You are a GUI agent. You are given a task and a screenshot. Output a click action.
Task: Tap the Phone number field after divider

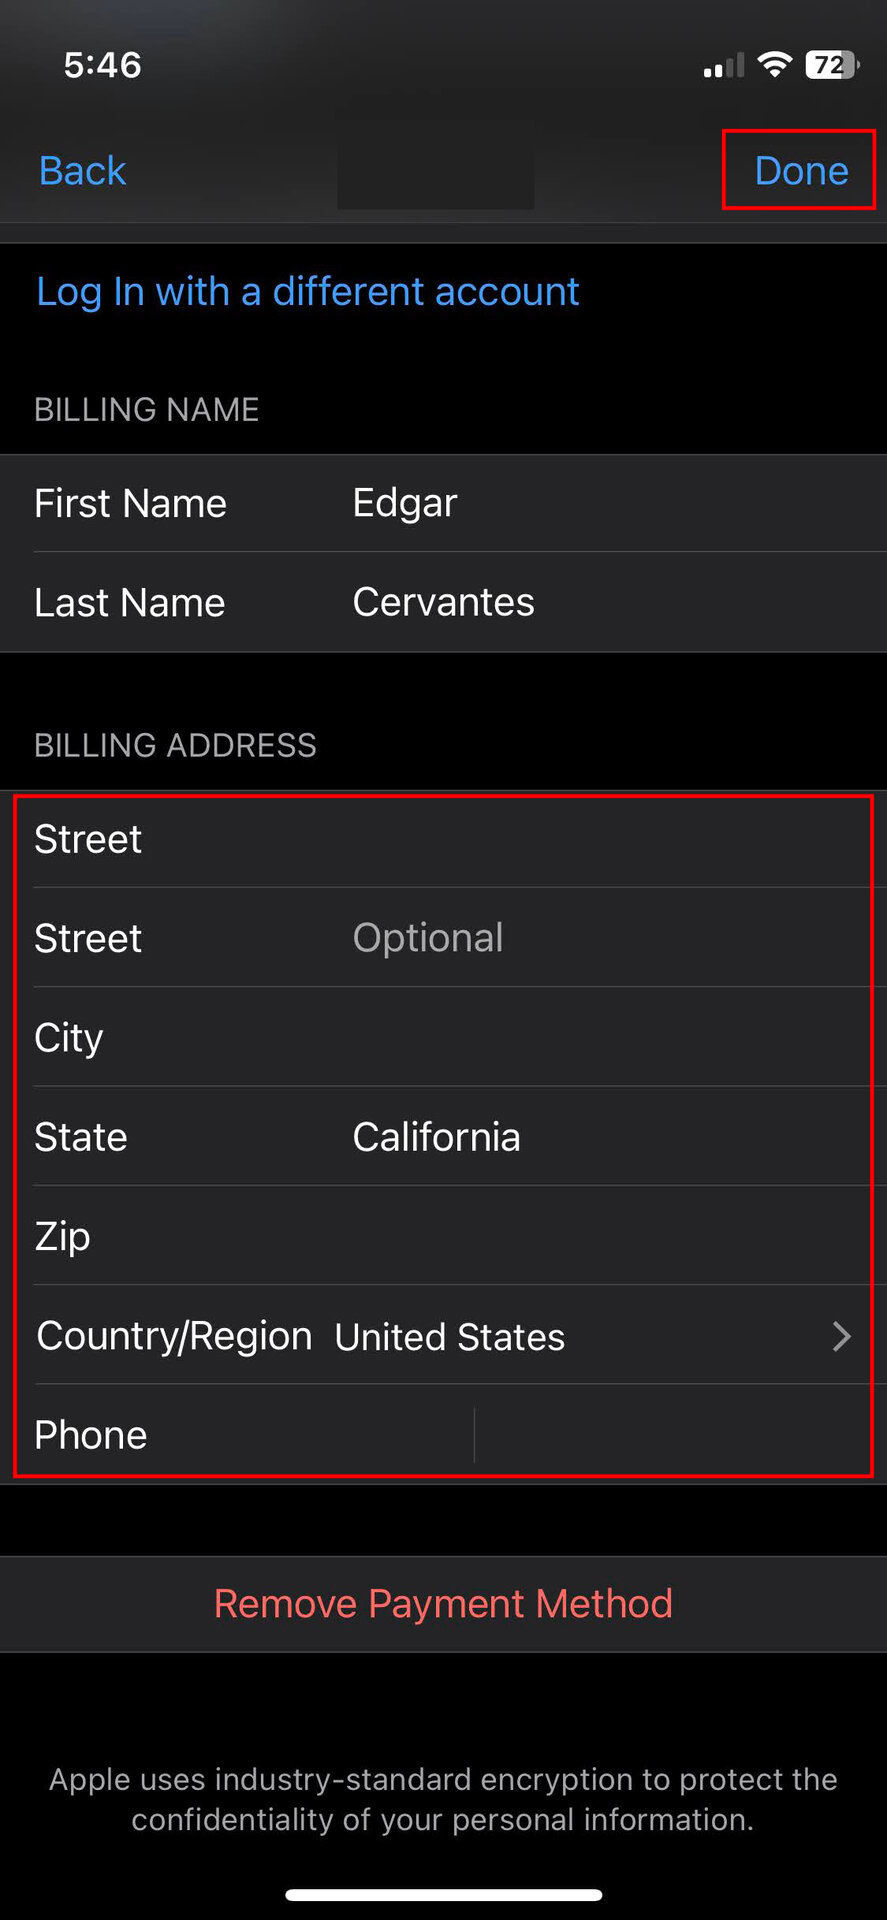click(x=670, y=1435)
